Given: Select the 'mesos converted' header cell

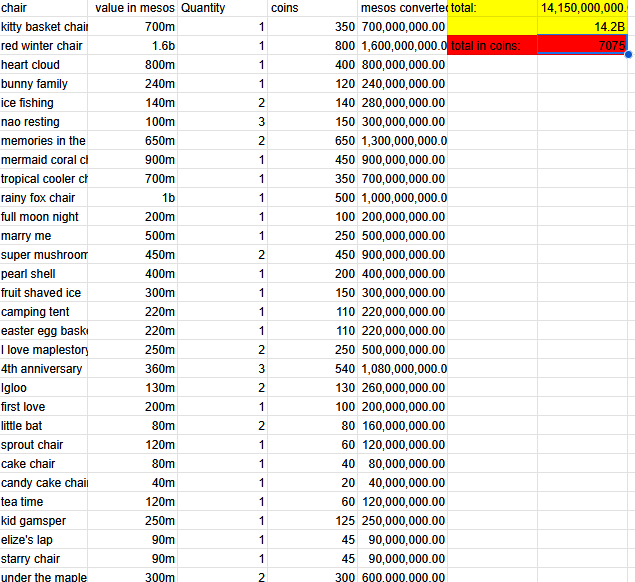Looking at the screenshot, I should pos(403,8).
